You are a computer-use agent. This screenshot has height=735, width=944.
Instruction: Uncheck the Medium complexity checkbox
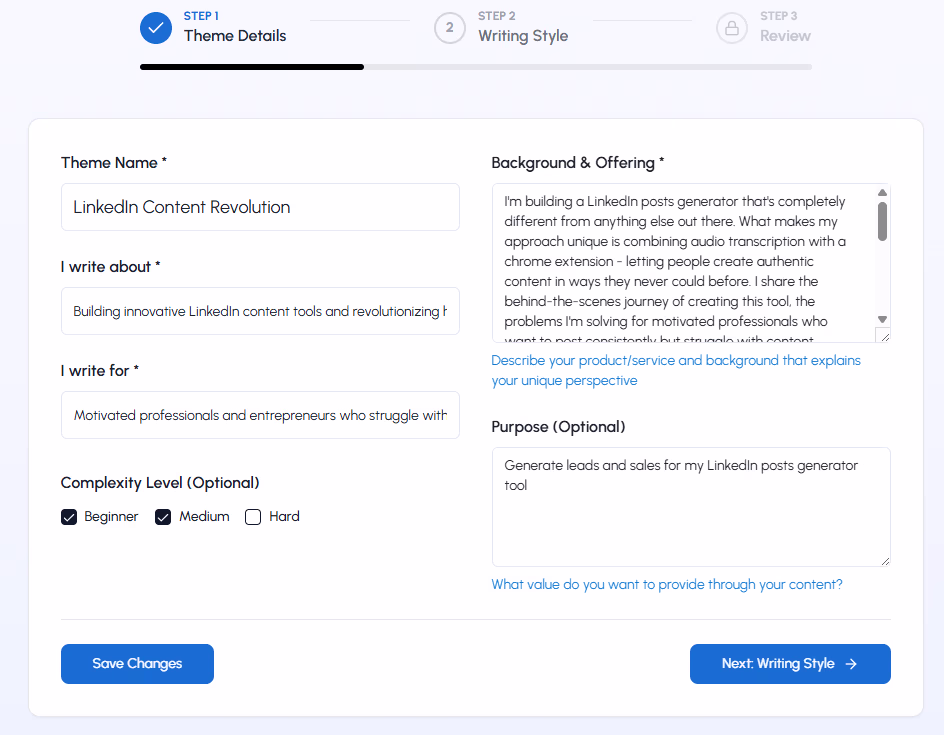[x=164, y=517]
